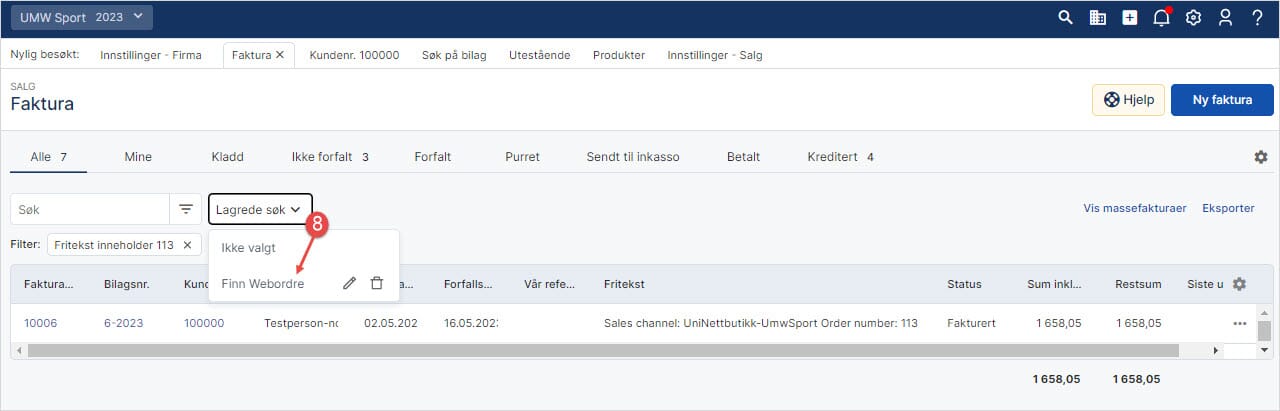The width and height of the screenshot is (1280, 411).
Task: Open the settings gear in top bar
Action: coord(1193,17)
